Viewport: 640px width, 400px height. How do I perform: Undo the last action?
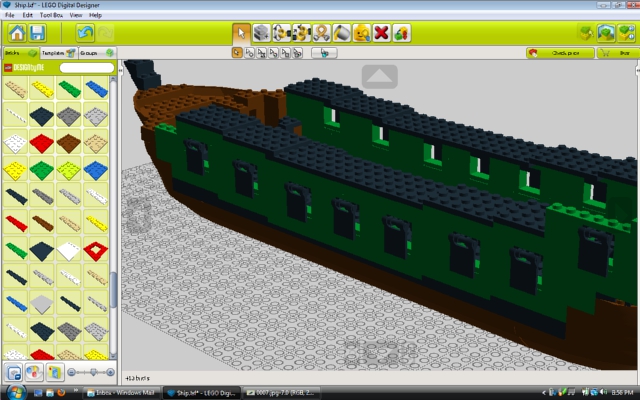[x=85, y=33]
